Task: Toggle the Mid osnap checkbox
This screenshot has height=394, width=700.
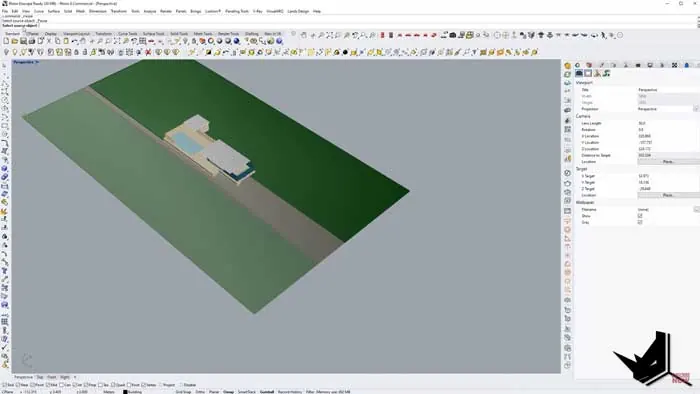Action: (x=47, y=385)
